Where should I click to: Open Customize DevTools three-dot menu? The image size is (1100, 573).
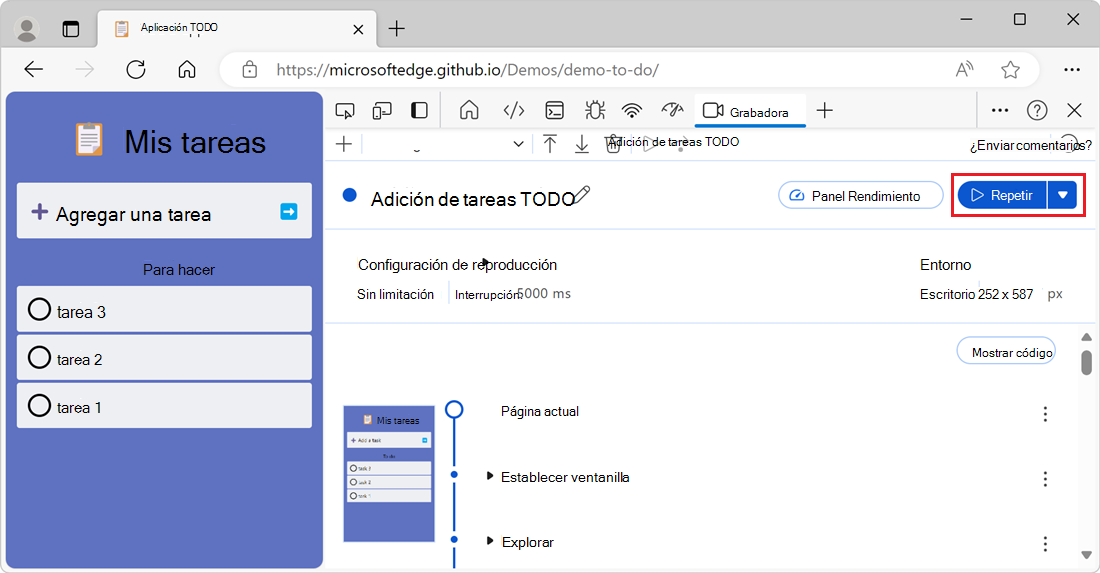(x=1000, y=110)
